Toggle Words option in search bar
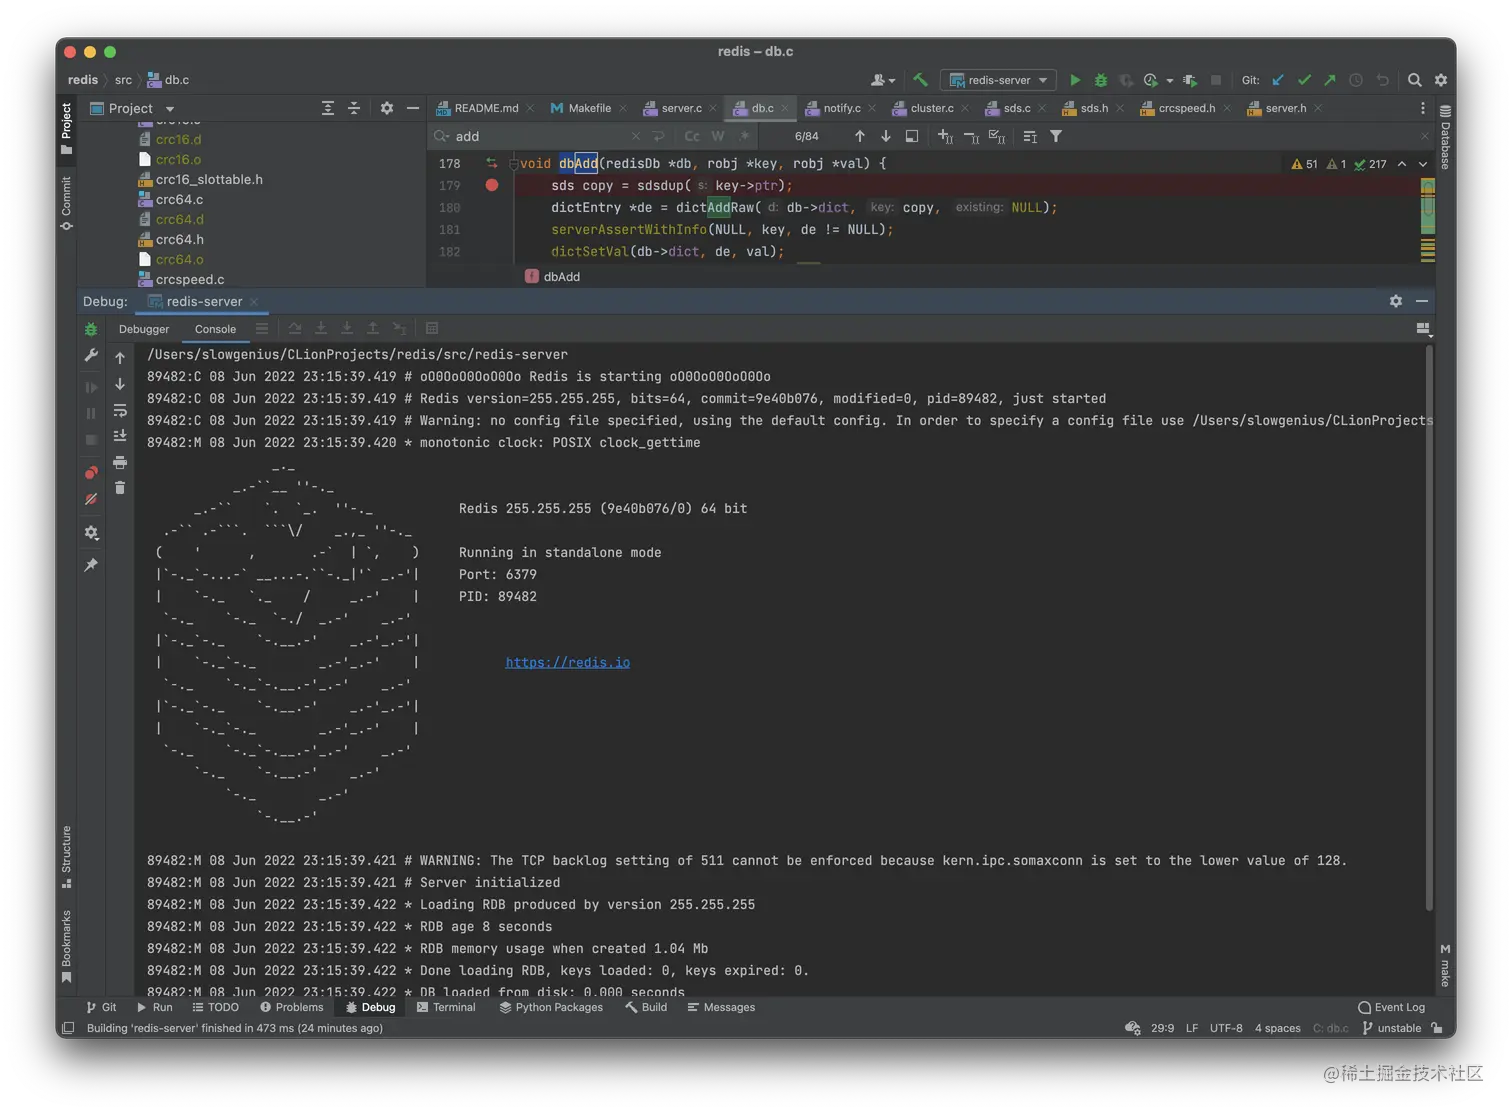 point(718,136)
